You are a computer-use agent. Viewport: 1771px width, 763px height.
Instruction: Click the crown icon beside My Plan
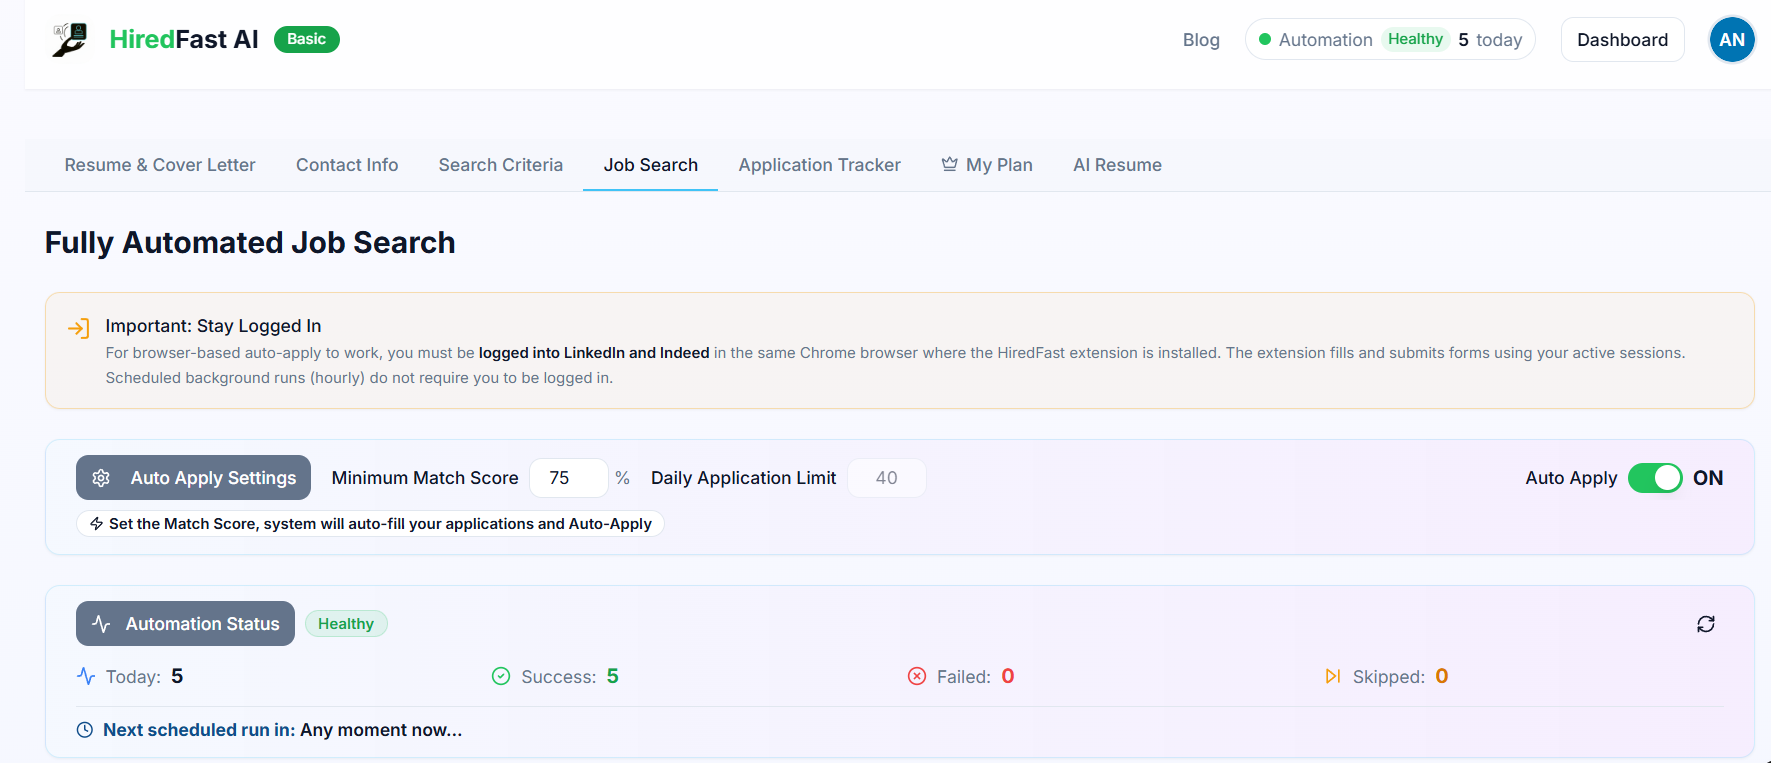click(x=950, y=164)
